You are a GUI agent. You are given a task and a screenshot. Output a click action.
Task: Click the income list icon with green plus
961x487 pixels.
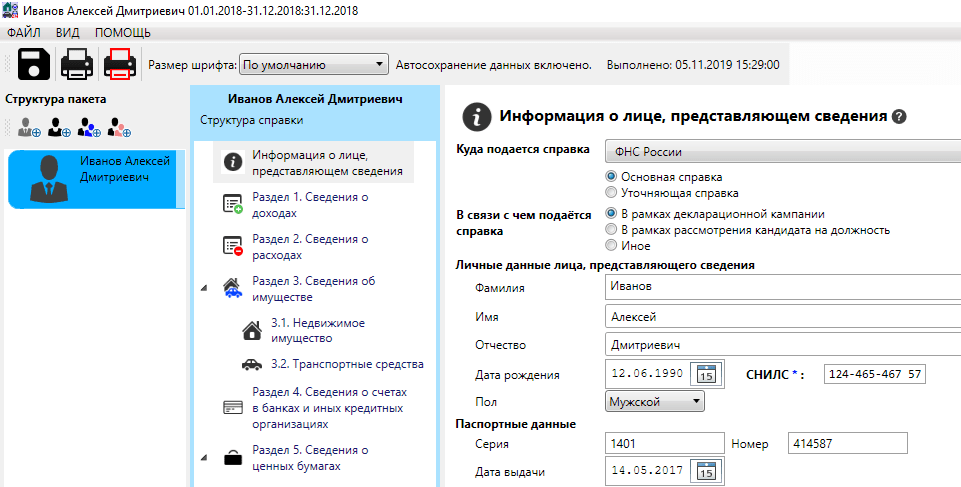(233, 205)
